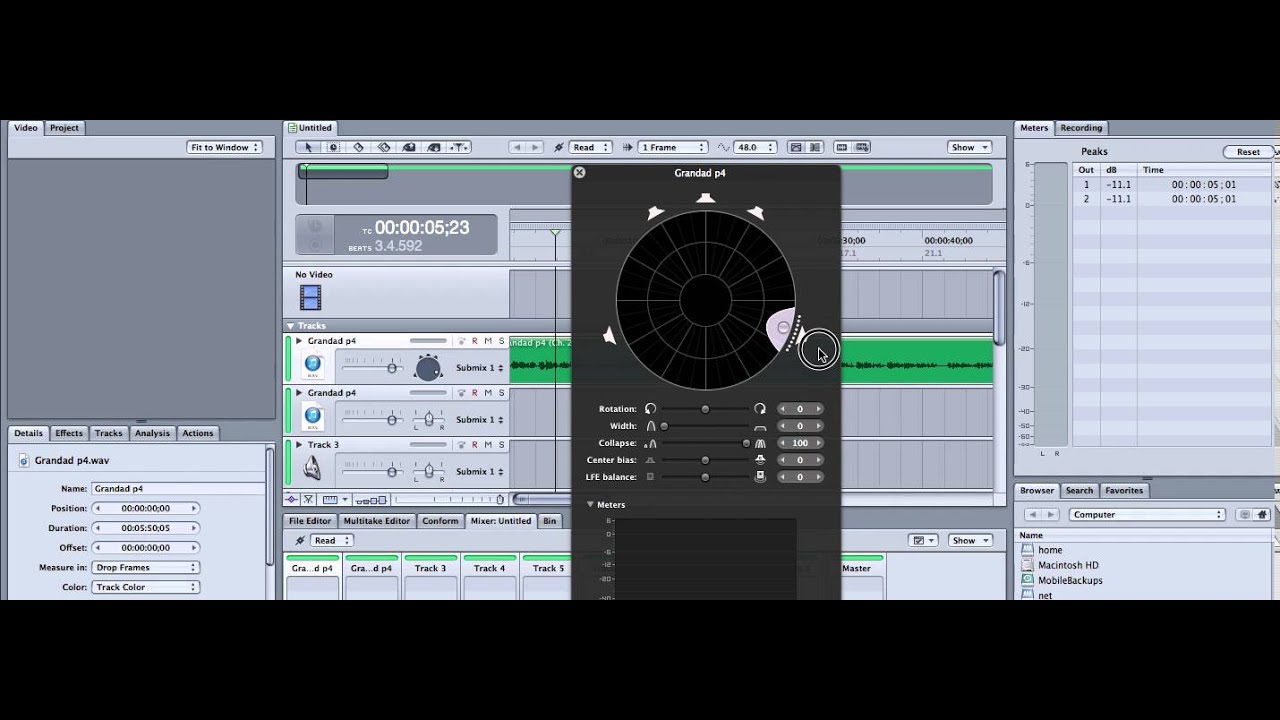Solo the first Grandad p4 track
1280x720 pixels.
tap(501, 341)
